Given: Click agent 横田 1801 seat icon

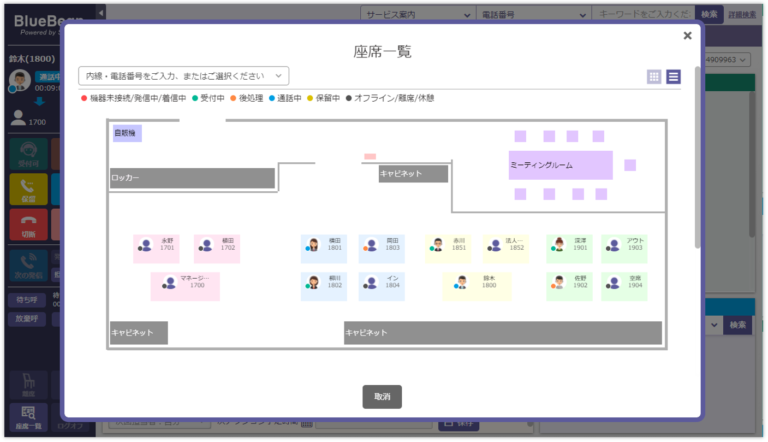Looking at the screenshot, I should point(313,246).
